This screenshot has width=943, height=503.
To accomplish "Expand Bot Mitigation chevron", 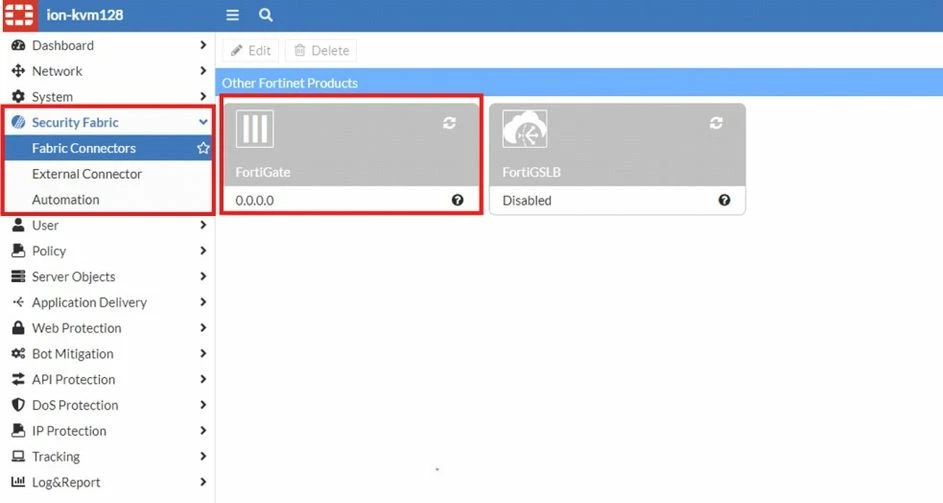I will [x=203, y=353].
